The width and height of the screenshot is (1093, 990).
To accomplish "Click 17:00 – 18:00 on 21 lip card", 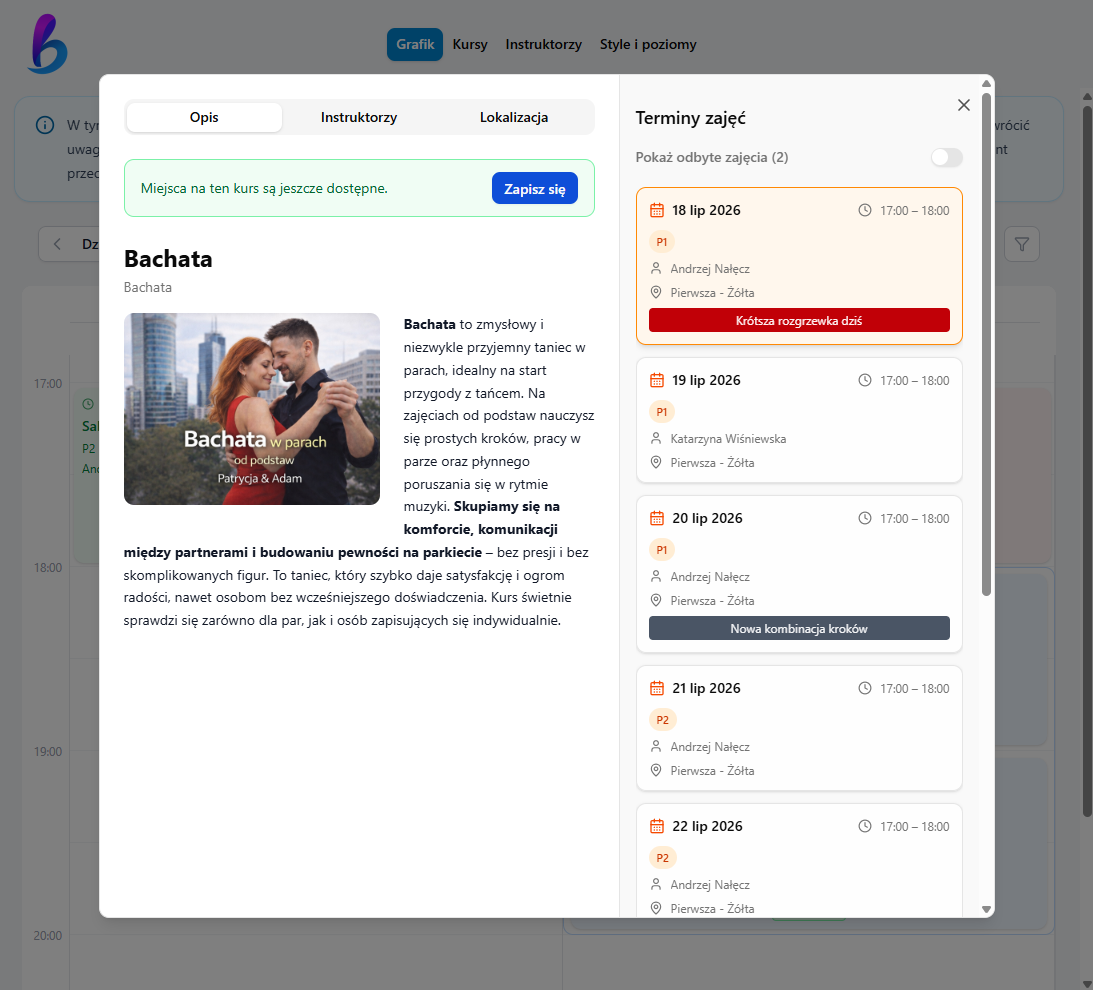I will coord(915,689).
